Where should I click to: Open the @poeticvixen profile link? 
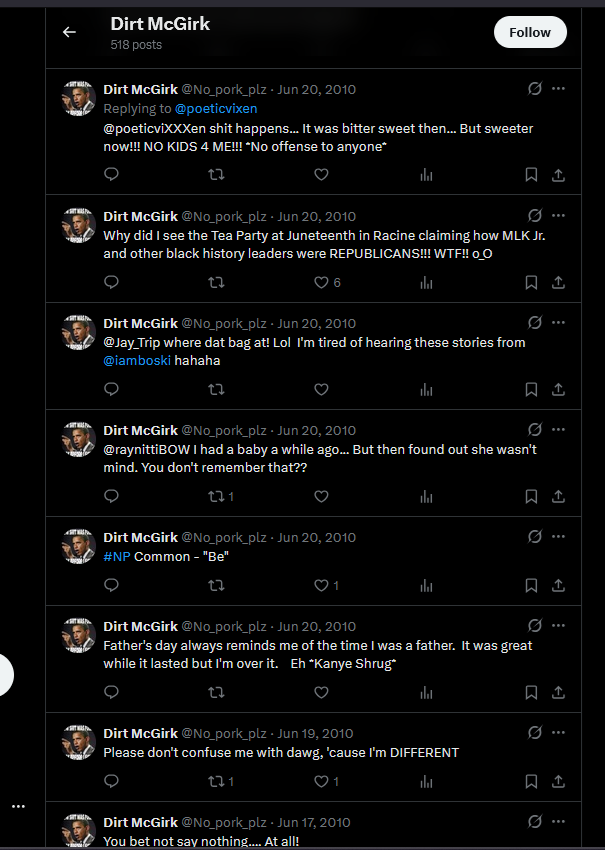point(216,108)
